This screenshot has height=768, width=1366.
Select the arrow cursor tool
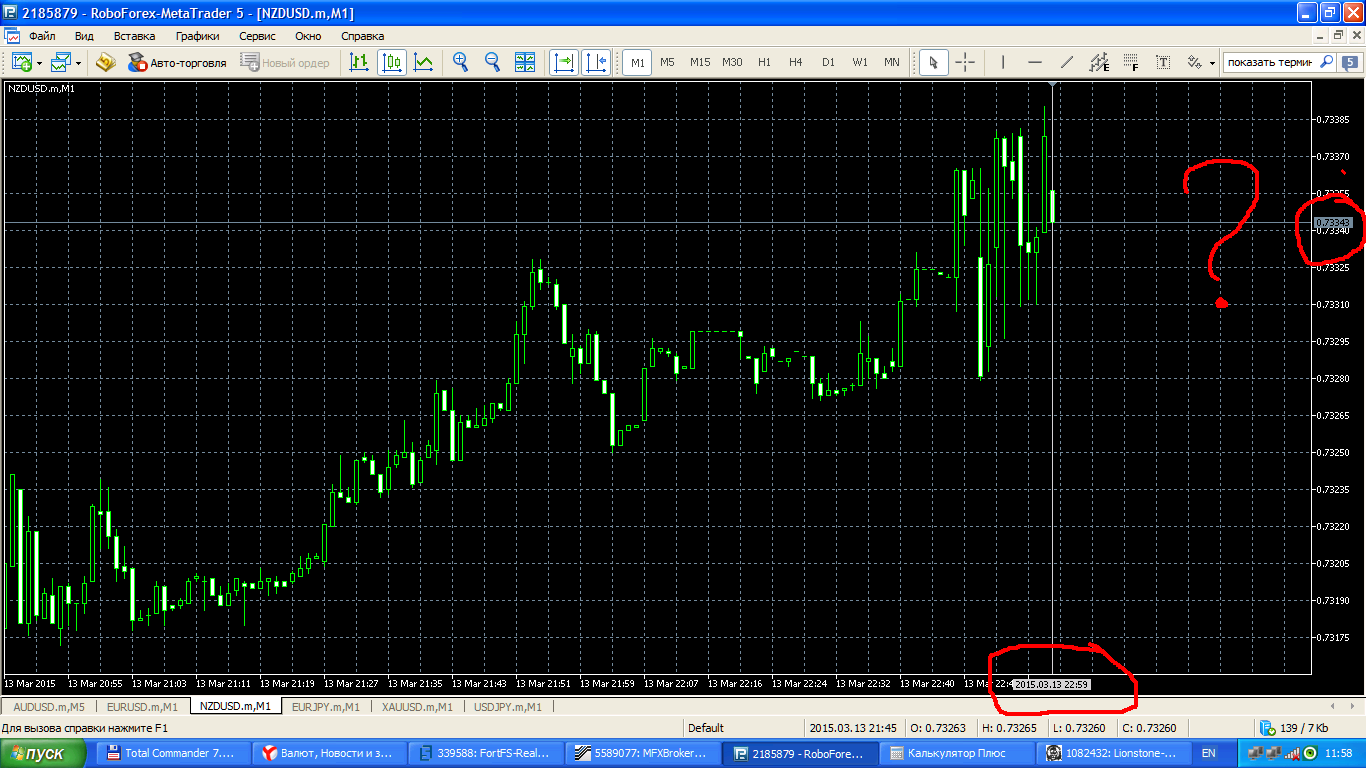(933, 62)
